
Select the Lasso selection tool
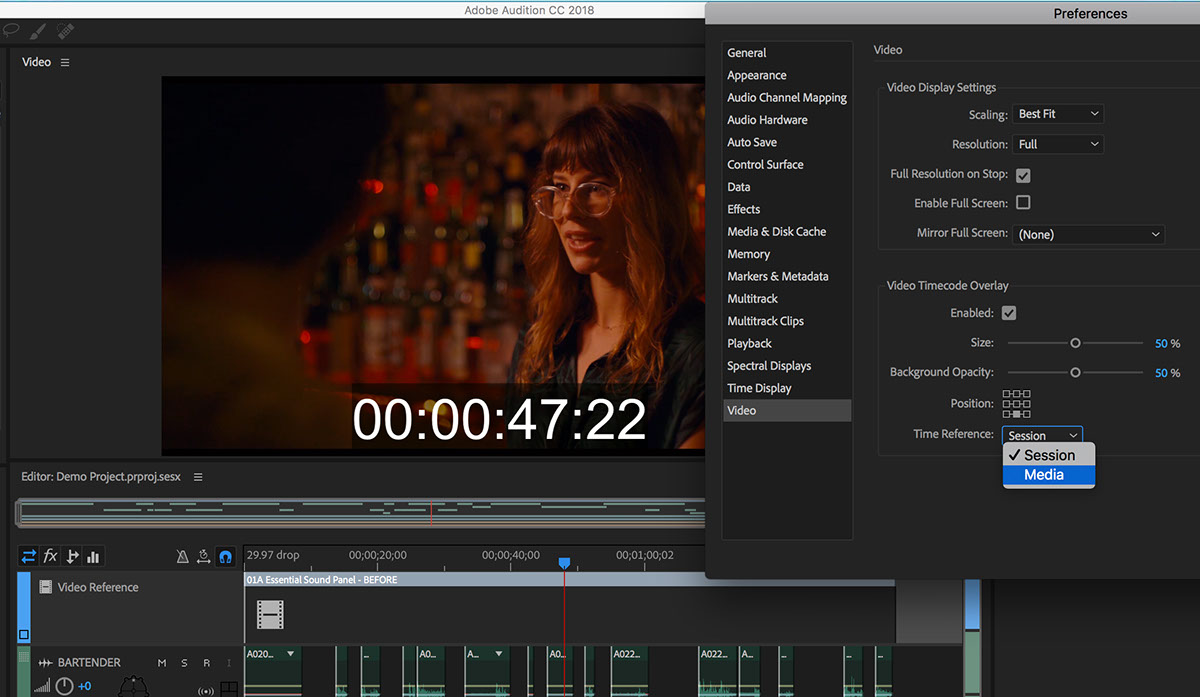tap(11, 31)
